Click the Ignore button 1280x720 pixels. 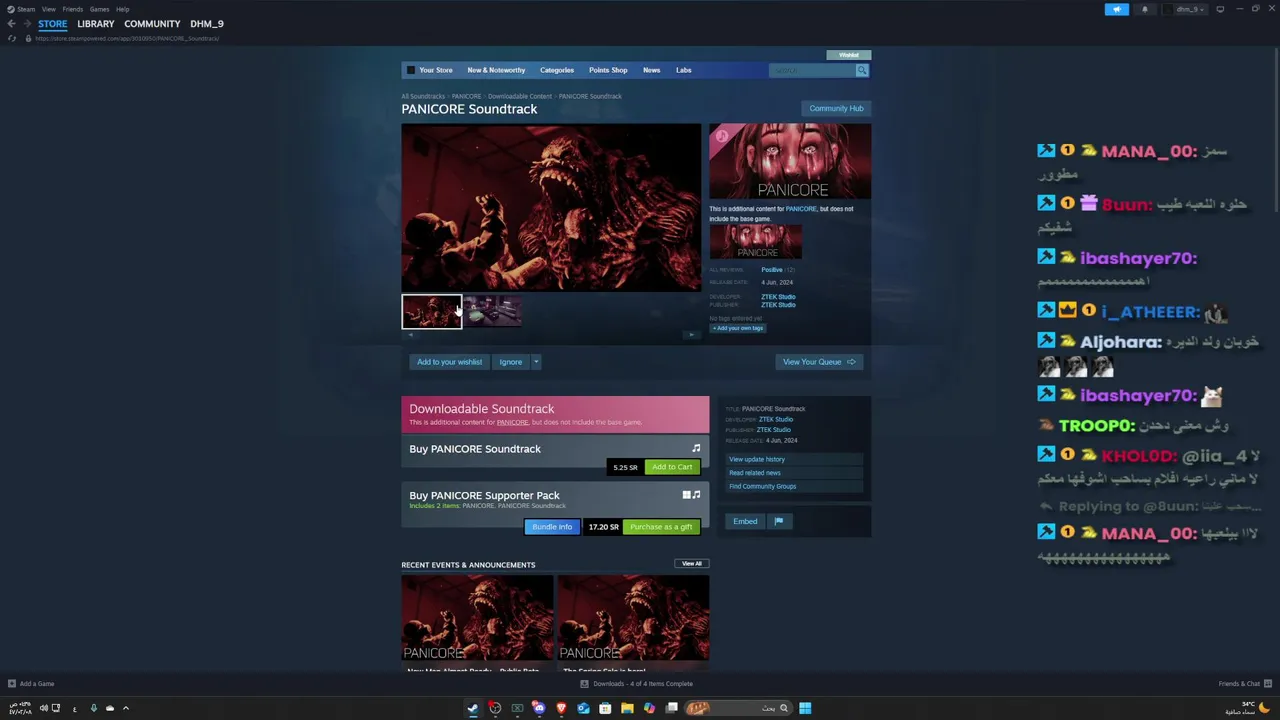(x=511, y=362)
